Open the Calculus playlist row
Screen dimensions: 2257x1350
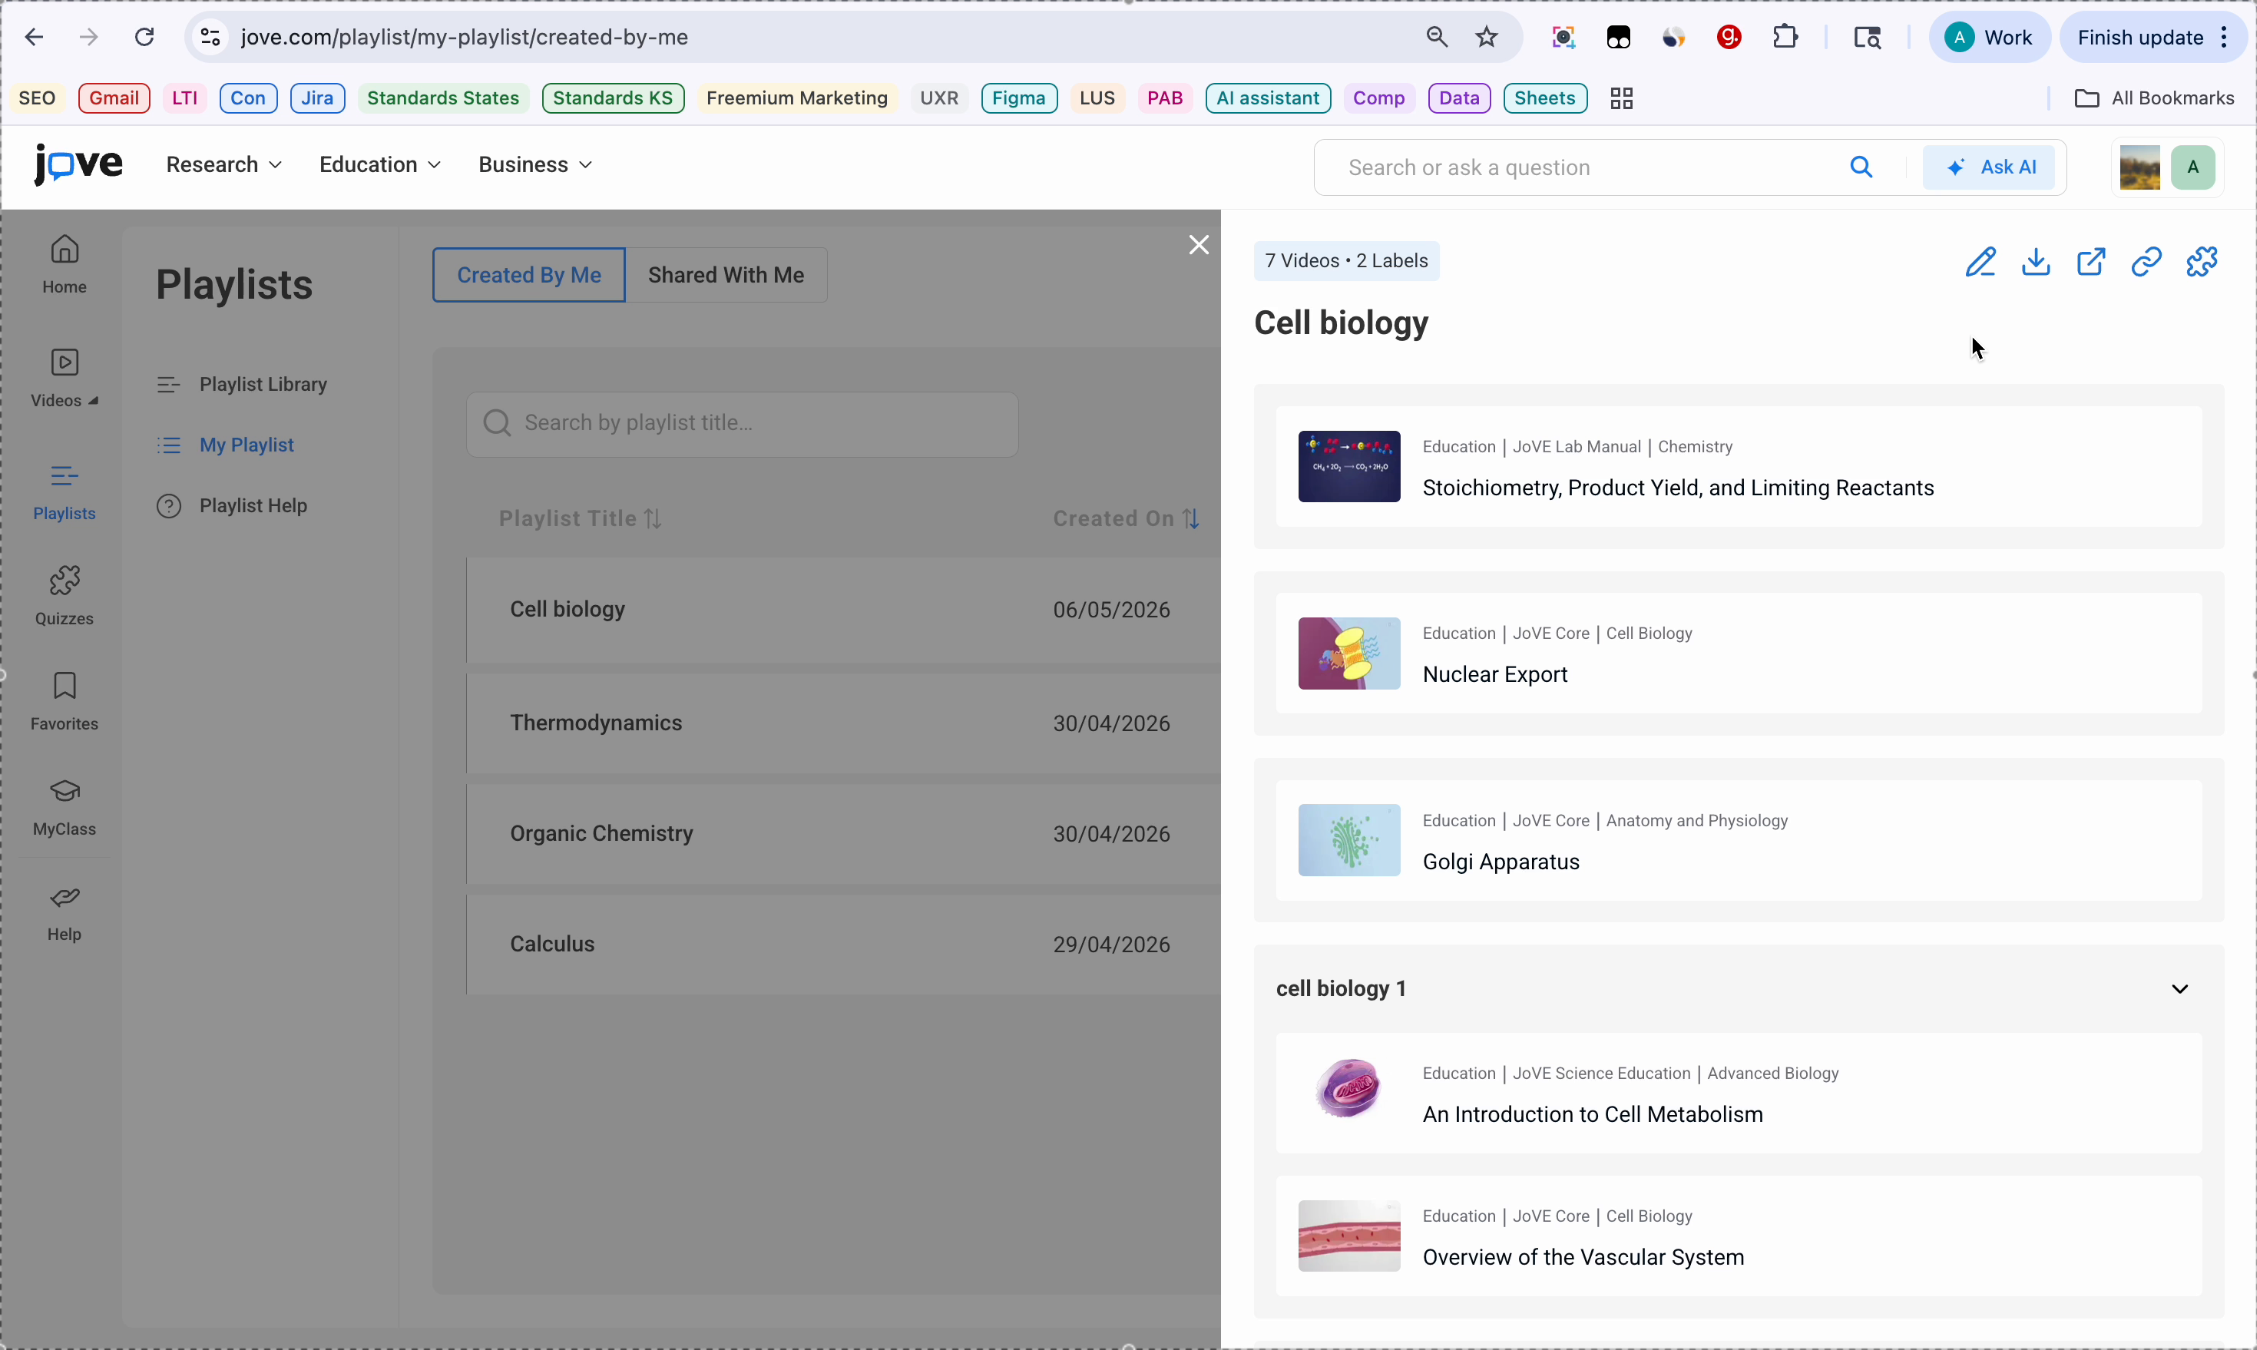[x=843, y=944]
